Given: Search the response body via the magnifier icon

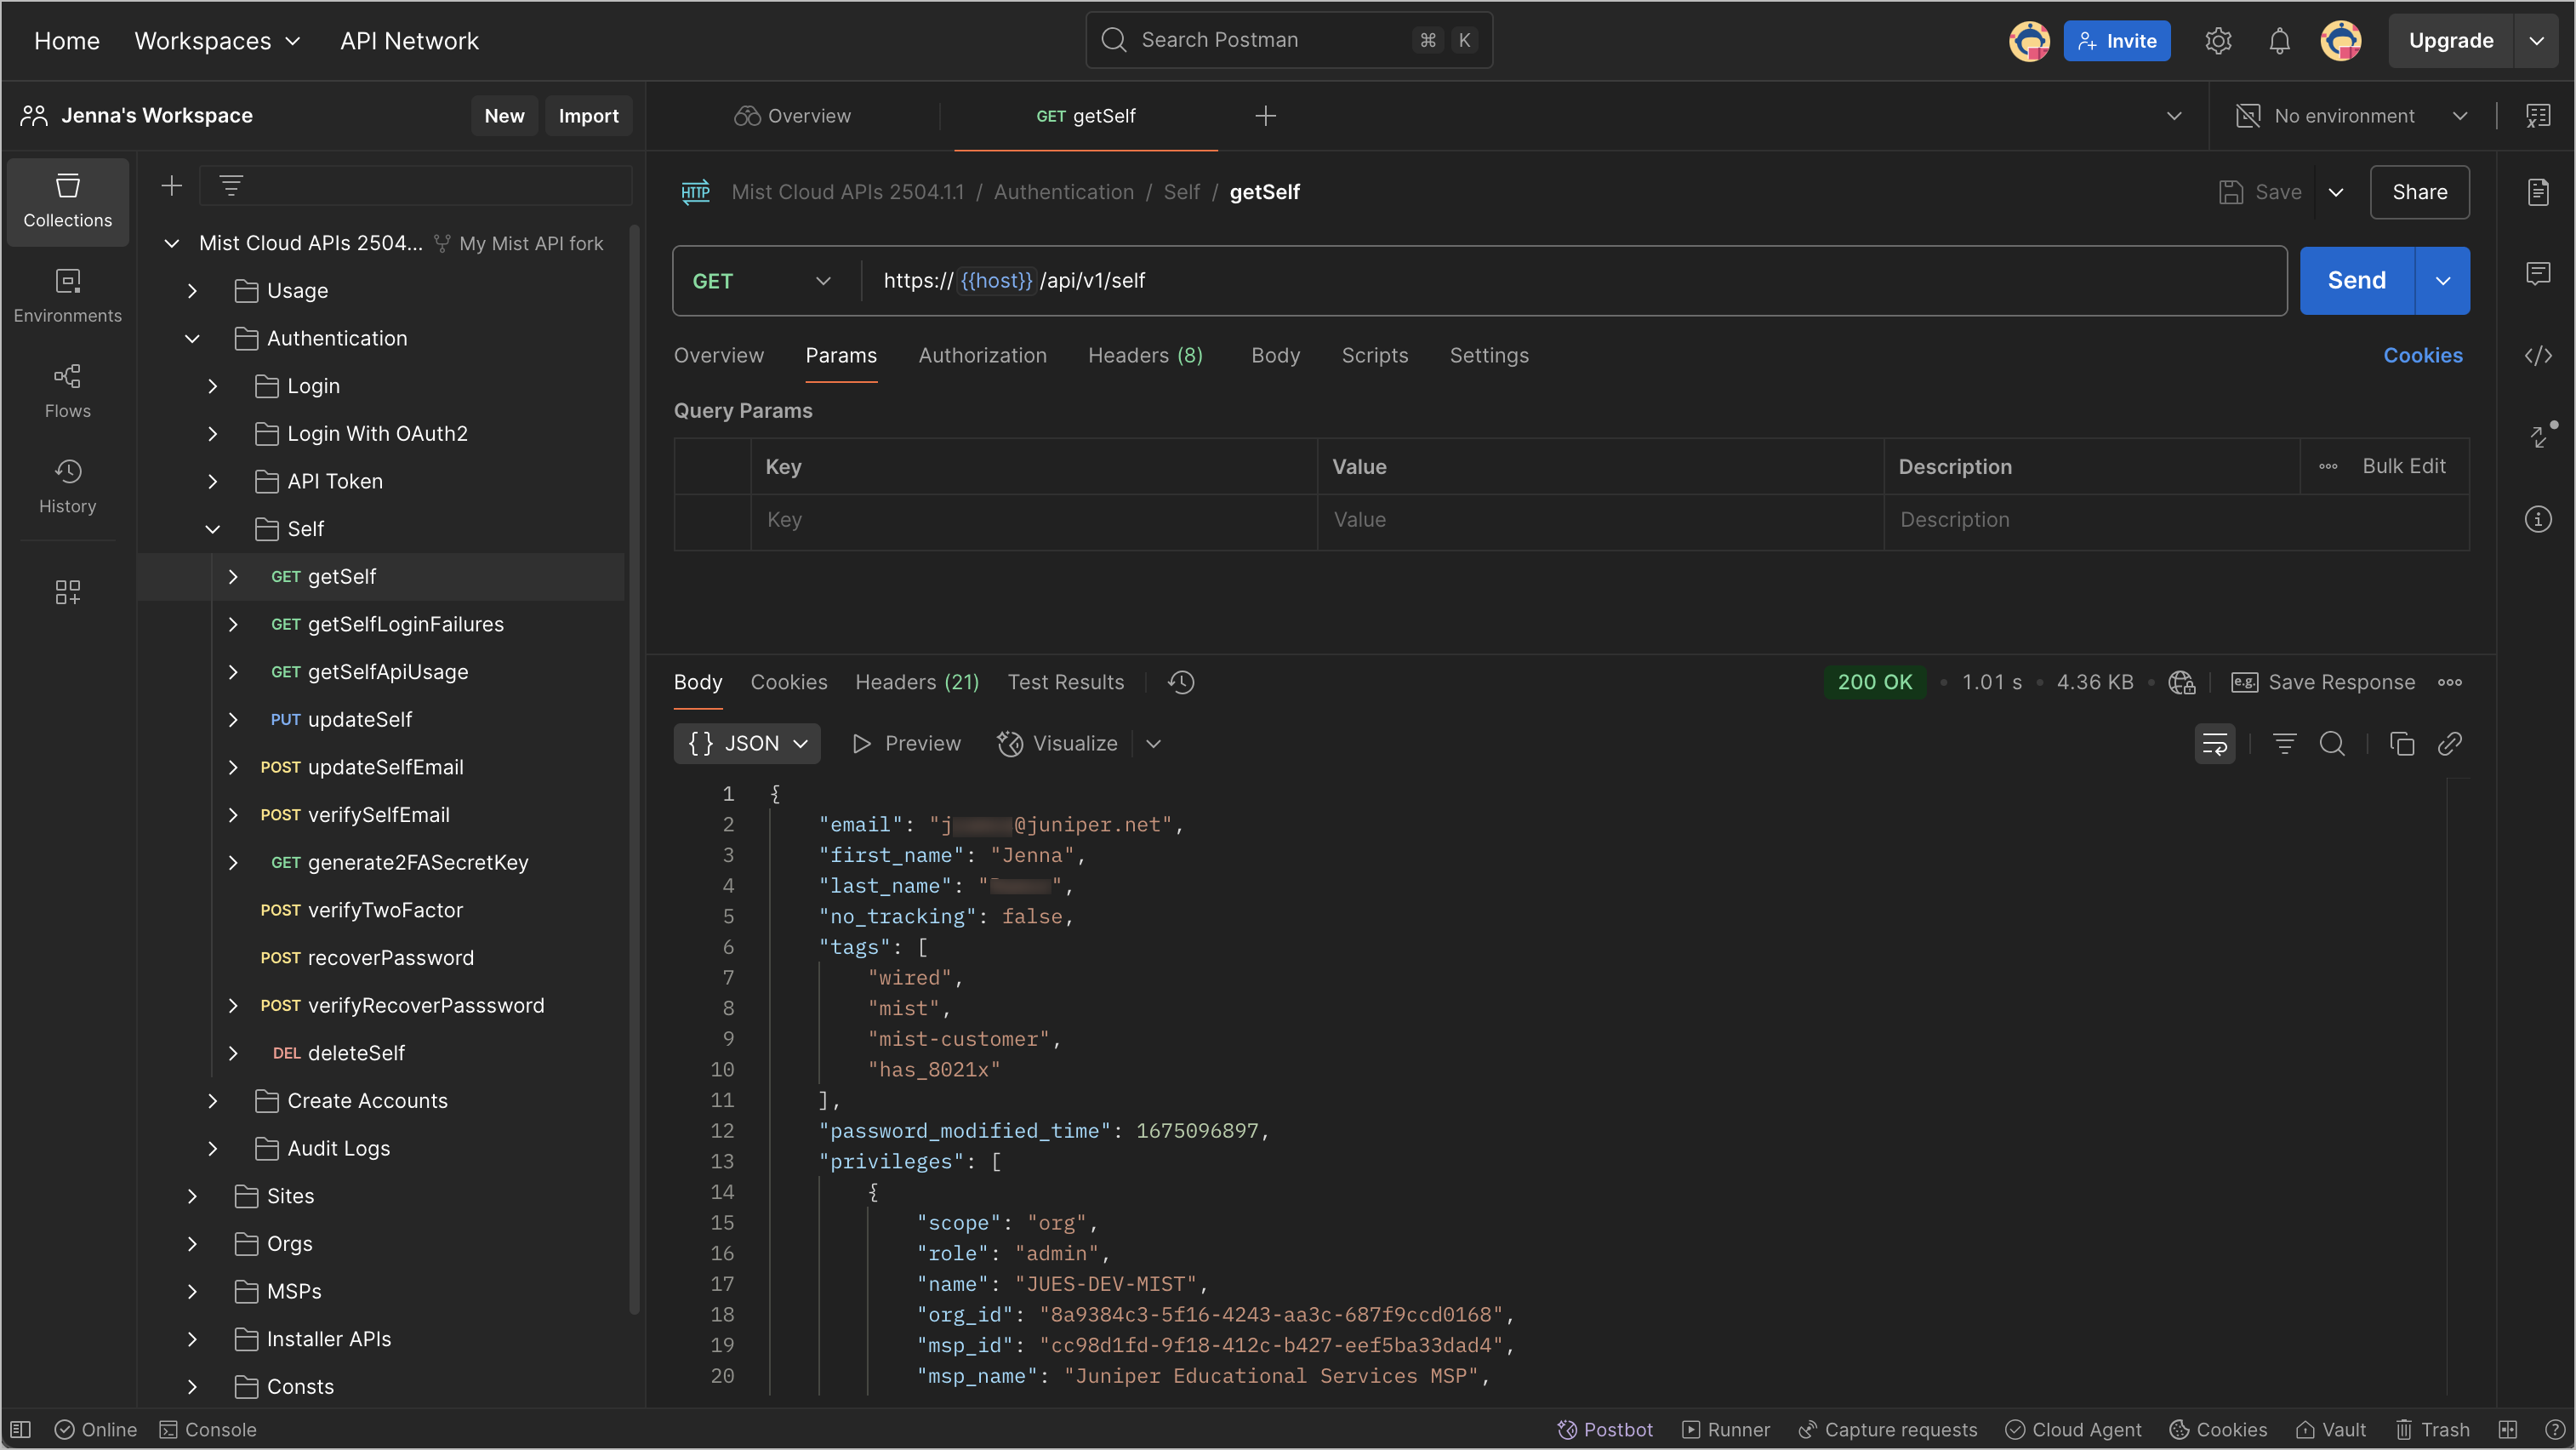Looking at the screenshot, I should (x=2332, y=744).
